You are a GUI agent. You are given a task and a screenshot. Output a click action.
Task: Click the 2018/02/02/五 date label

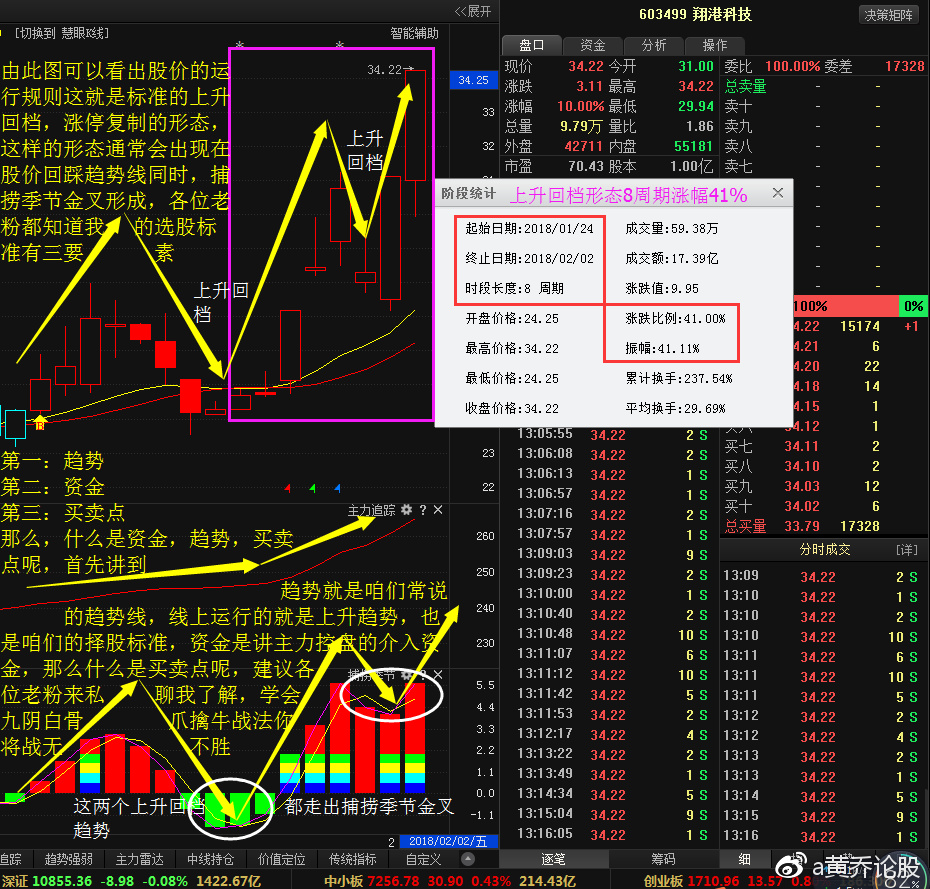(448, 841)
